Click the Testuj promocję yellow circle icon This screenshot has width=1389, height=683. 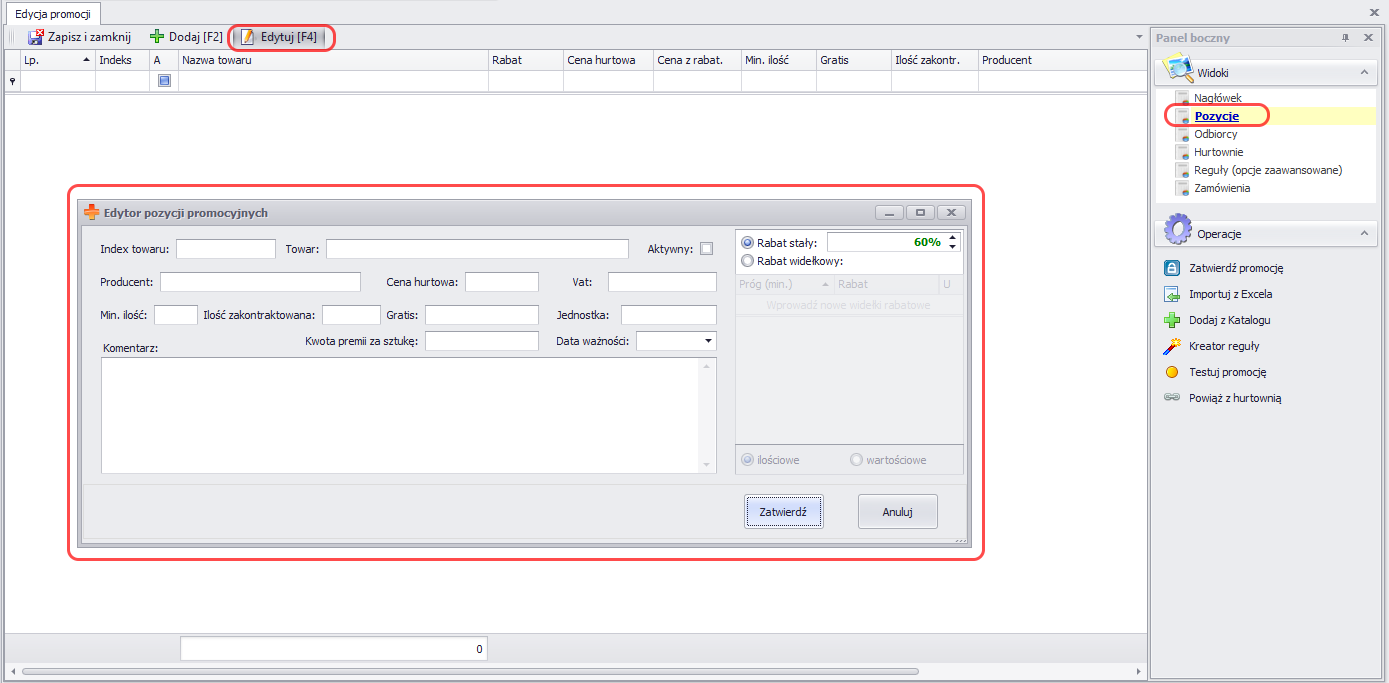pos(1172,372)
